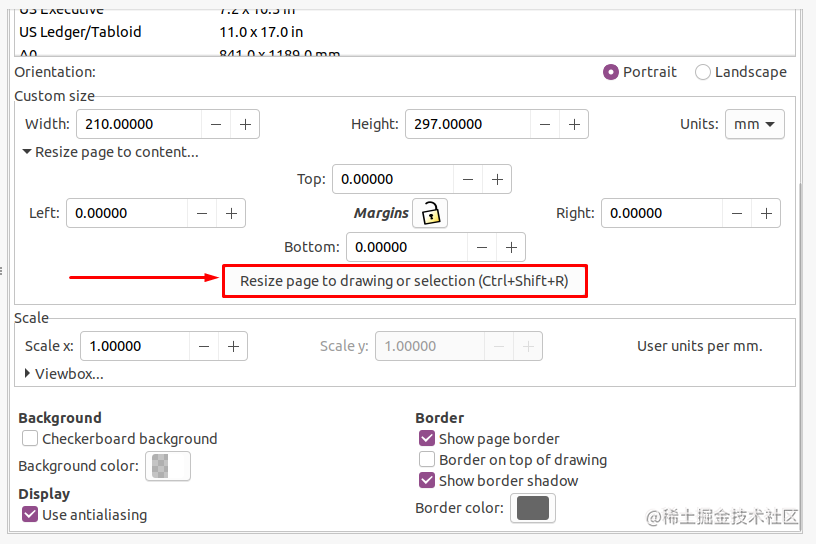Decrease Right margin value
This screenshot has width=816, height=544.
pos(737,213)
